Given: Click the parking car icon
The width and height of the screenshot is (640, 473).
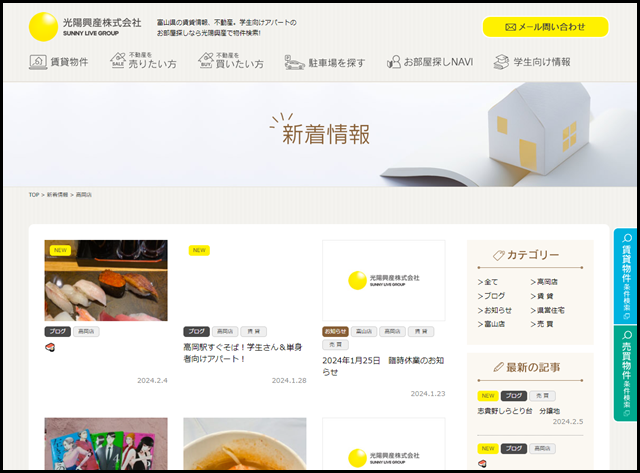Looking at the screenshot, I should pyautogui.click(x=294, y=63).
